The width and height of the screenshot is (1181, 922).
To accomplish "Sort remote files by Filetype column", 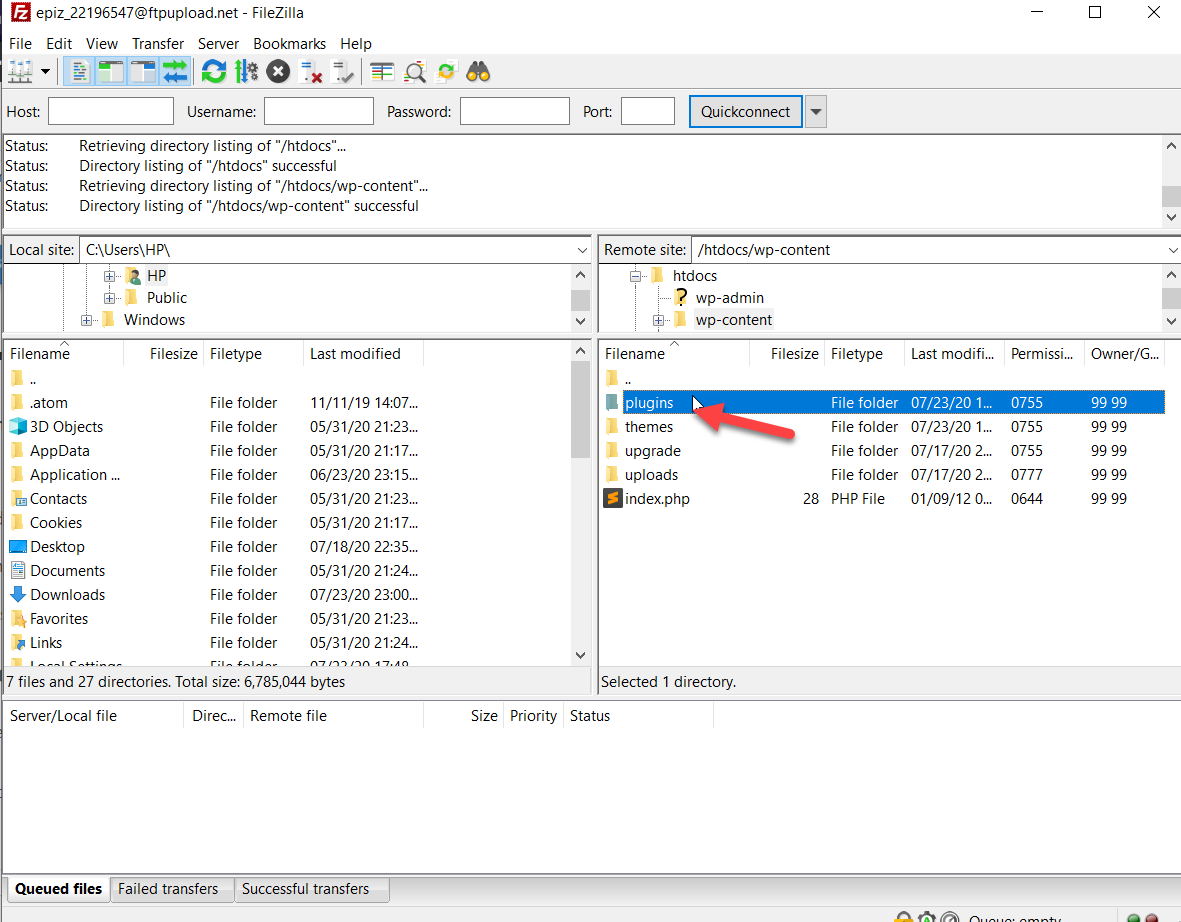I will pyautogui.click(x=865, y=354).
